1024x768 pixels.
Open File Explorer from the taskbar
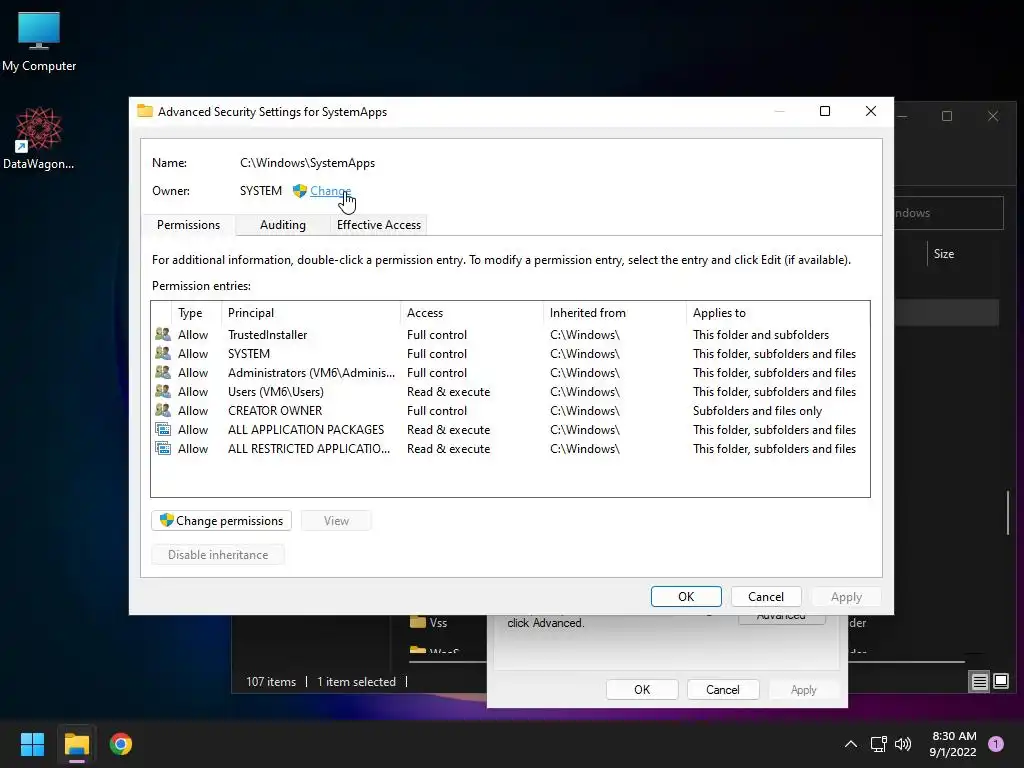[x=76, y=744]
